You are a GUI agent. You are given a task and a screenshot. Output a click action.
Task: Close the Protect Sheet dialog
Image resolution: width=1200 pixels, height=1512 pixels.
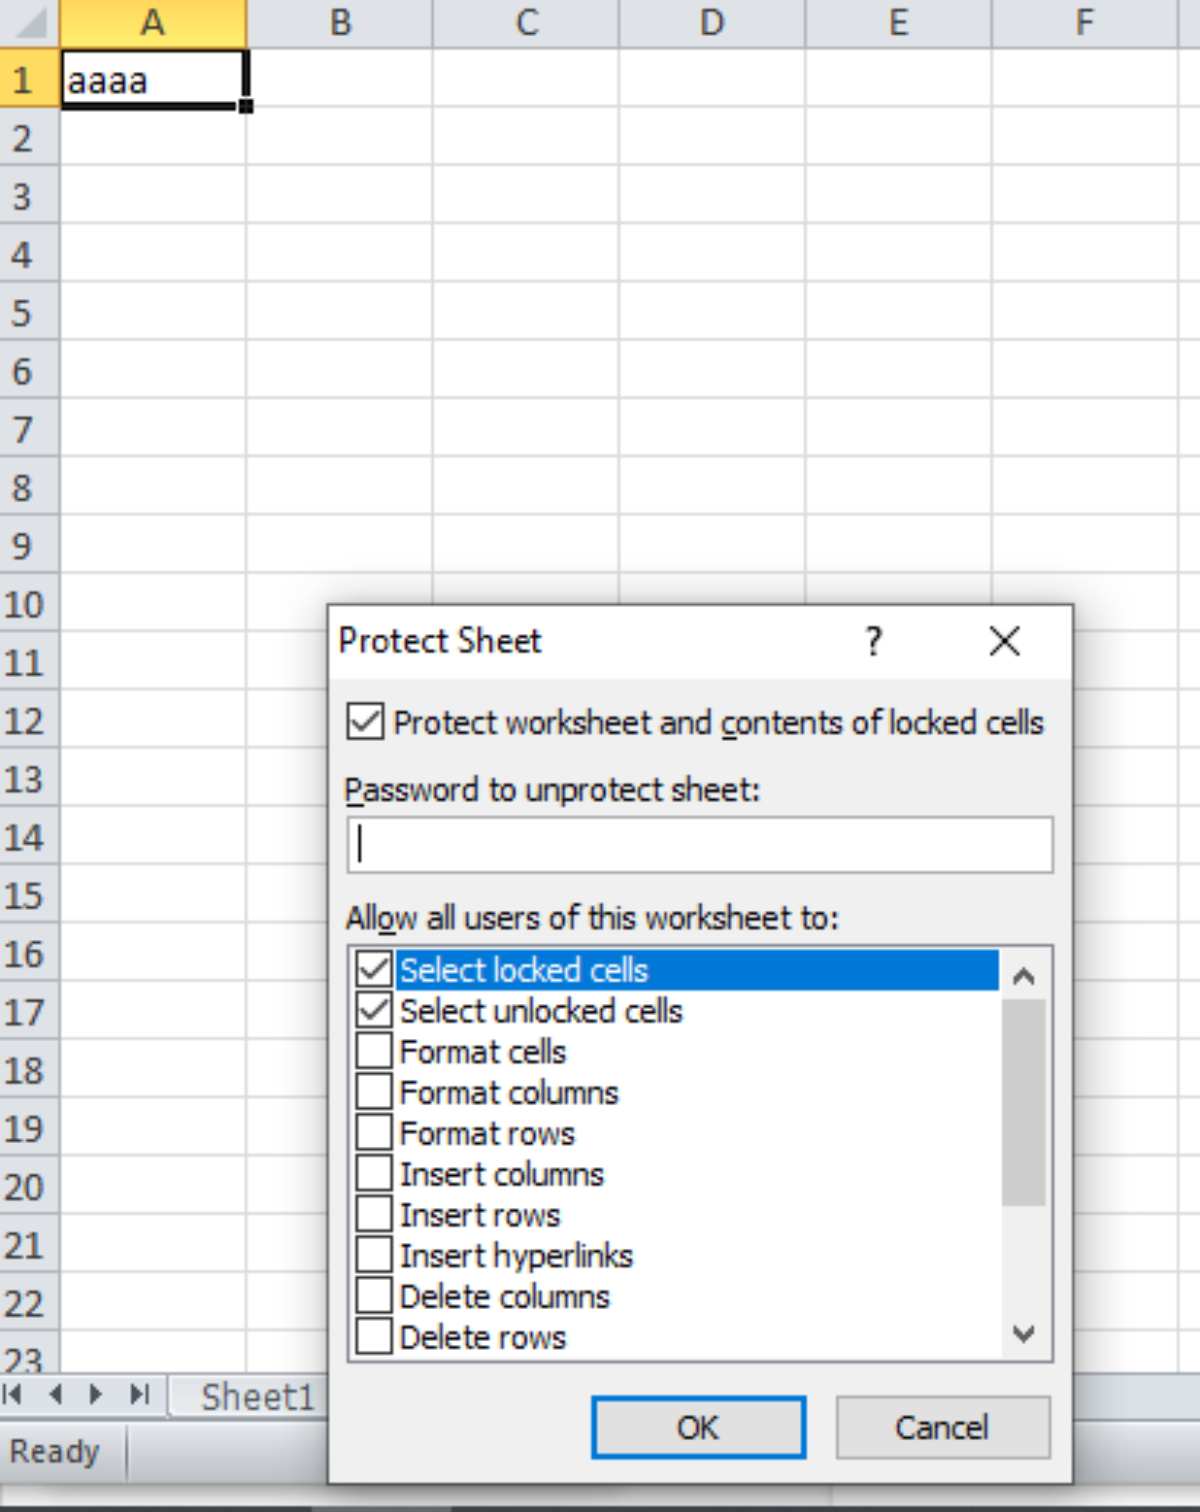tap(1004, 641)
